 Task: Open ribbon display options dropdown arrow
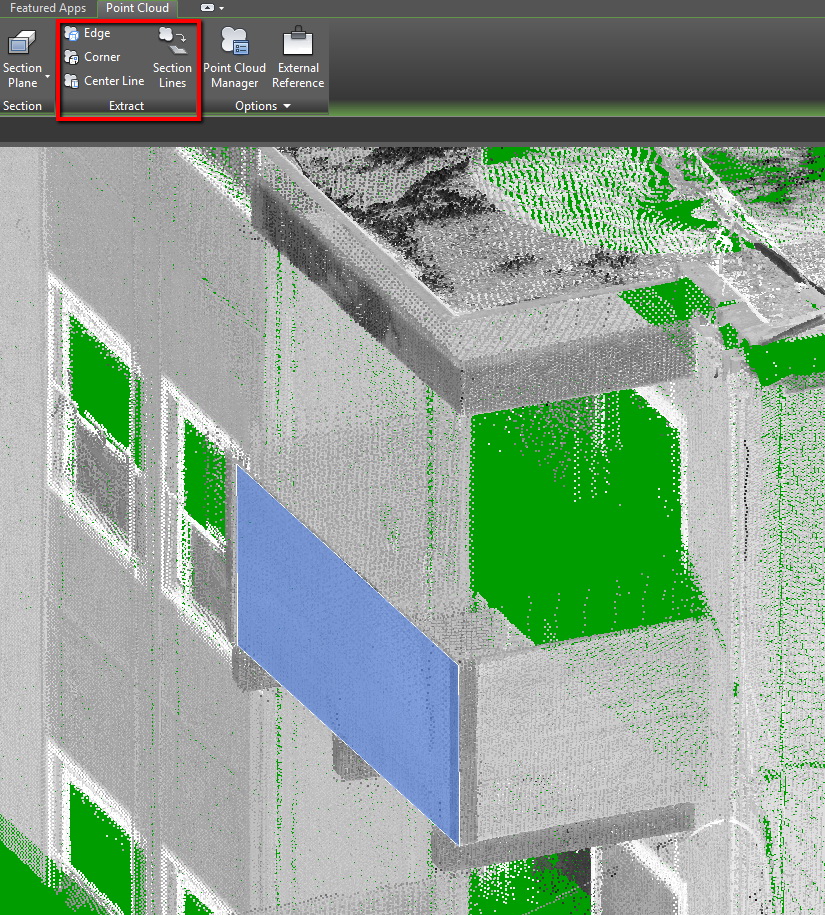tap(222, 9)
